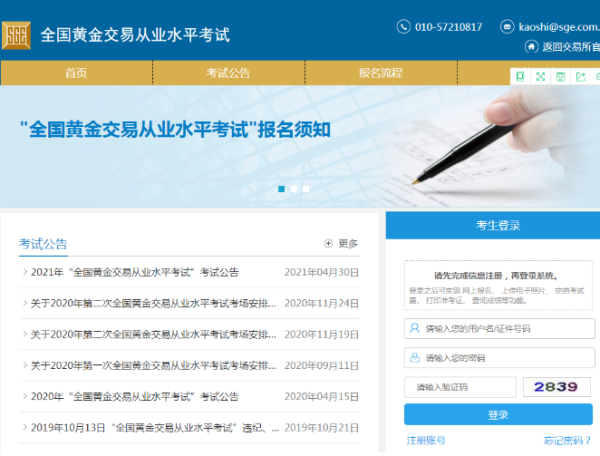The image size is (600, 456).
Task: Open the 首页 navigation tab
Action: (x=76, y=73)
